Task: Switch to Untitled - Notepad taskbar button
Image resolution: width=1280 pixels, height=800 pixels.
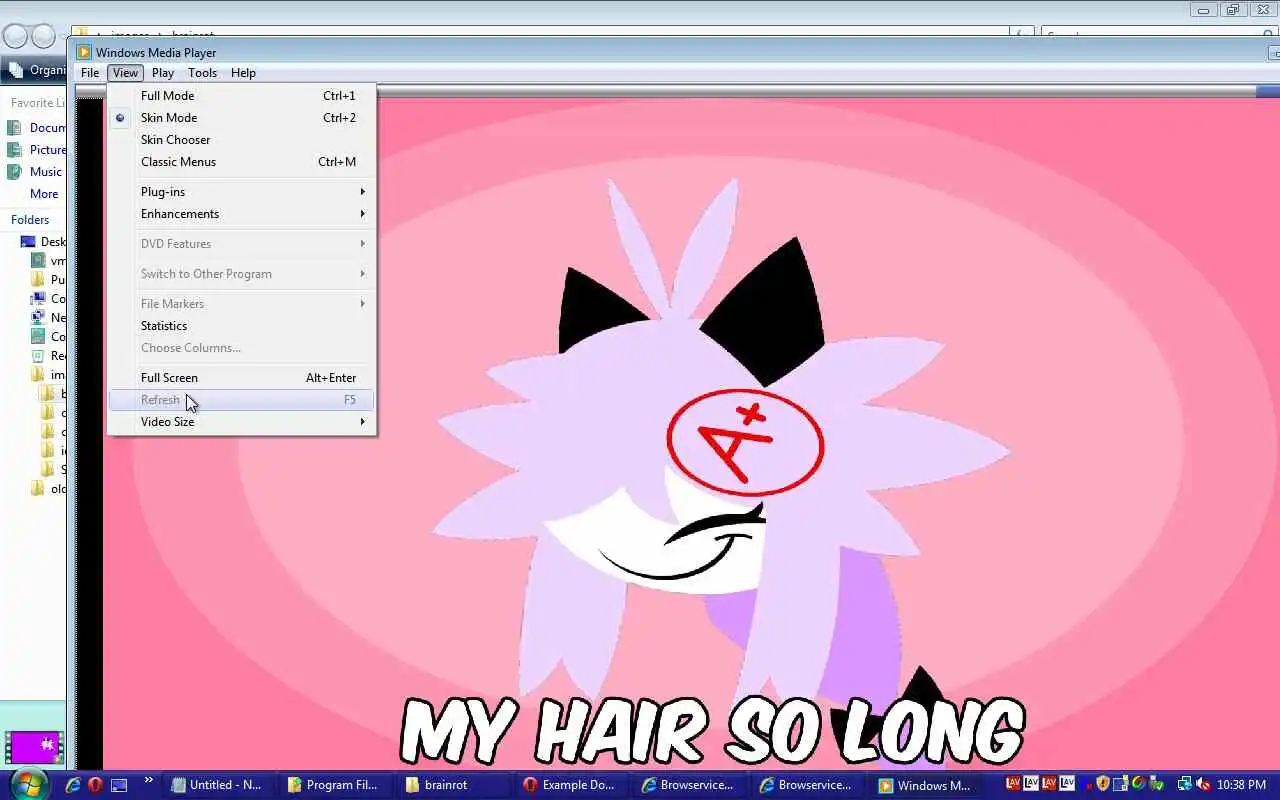Action: point(217,785)
